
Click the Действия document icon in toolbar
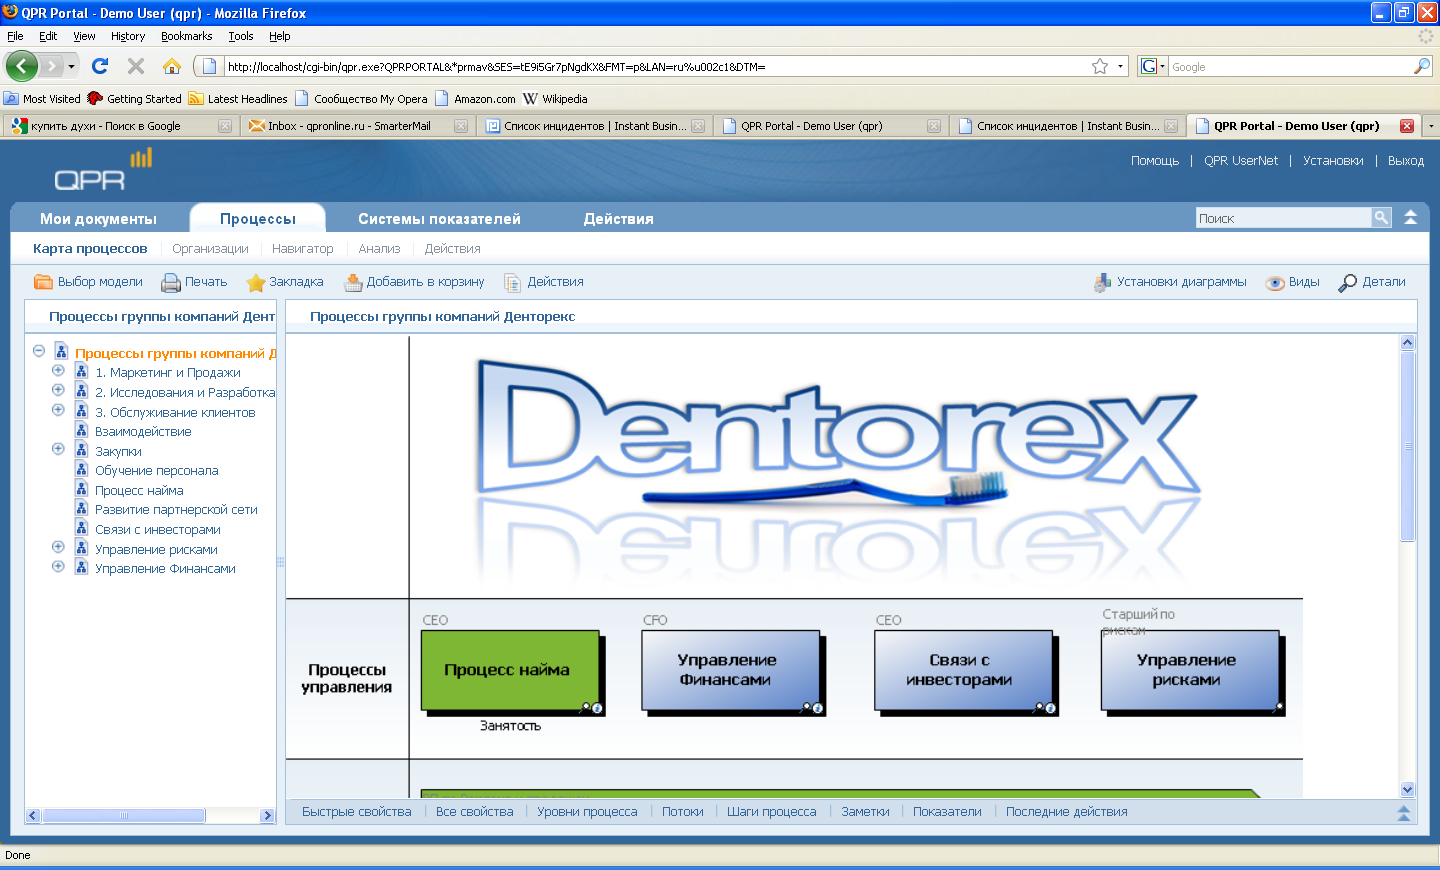(513, 282)
